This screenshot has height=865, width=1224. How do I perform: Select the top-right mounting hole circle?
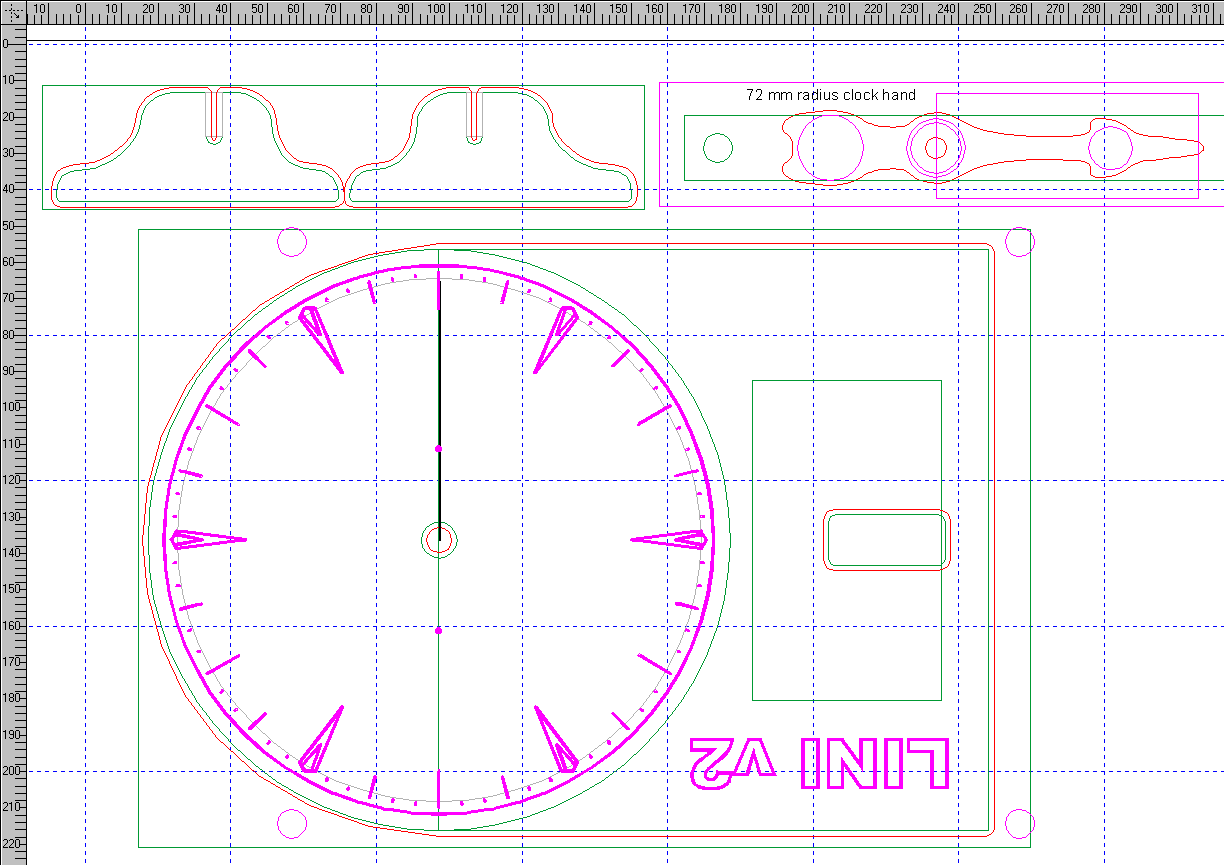[x=1019, y=242]
